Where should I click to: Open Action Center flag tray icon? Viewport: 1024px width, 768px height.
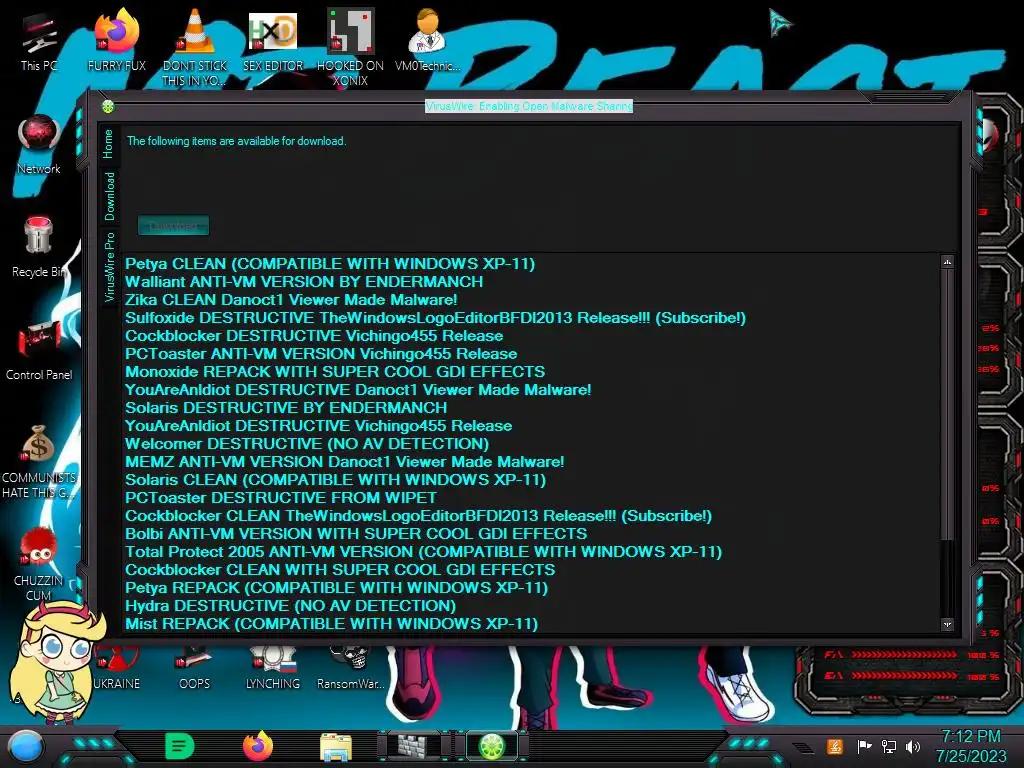(864, 746)
